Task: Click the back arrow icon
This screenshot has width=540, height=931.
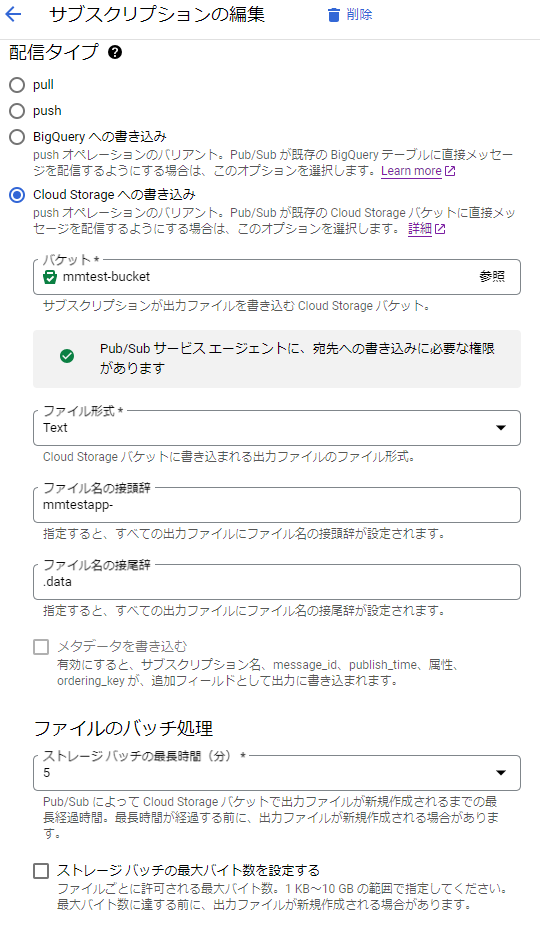Action: click(13, 14)
